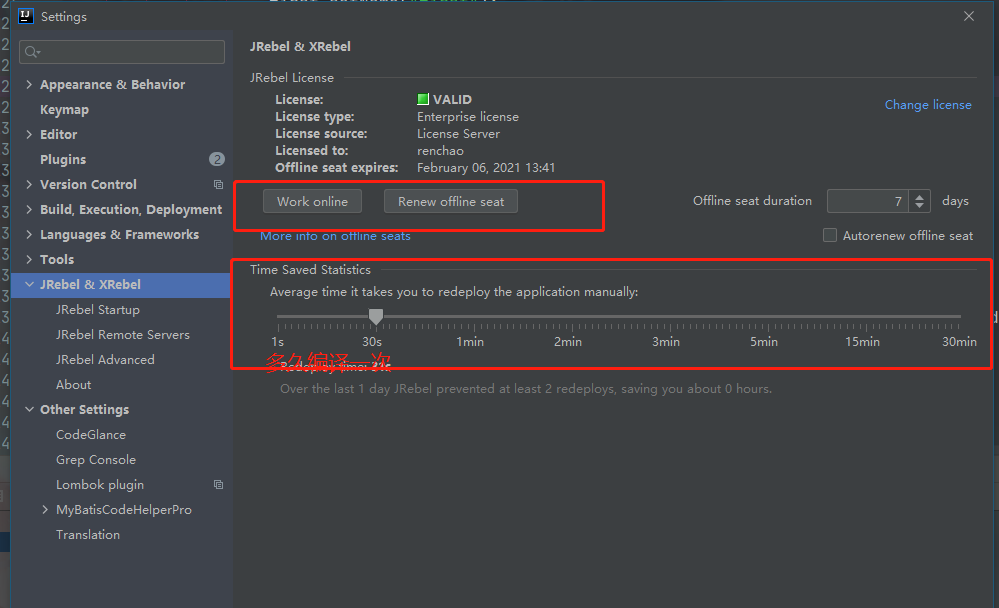Enable Autorenew offline seat checkbox
The height and width of the screenshot is (608, 999).
point(830,235)
